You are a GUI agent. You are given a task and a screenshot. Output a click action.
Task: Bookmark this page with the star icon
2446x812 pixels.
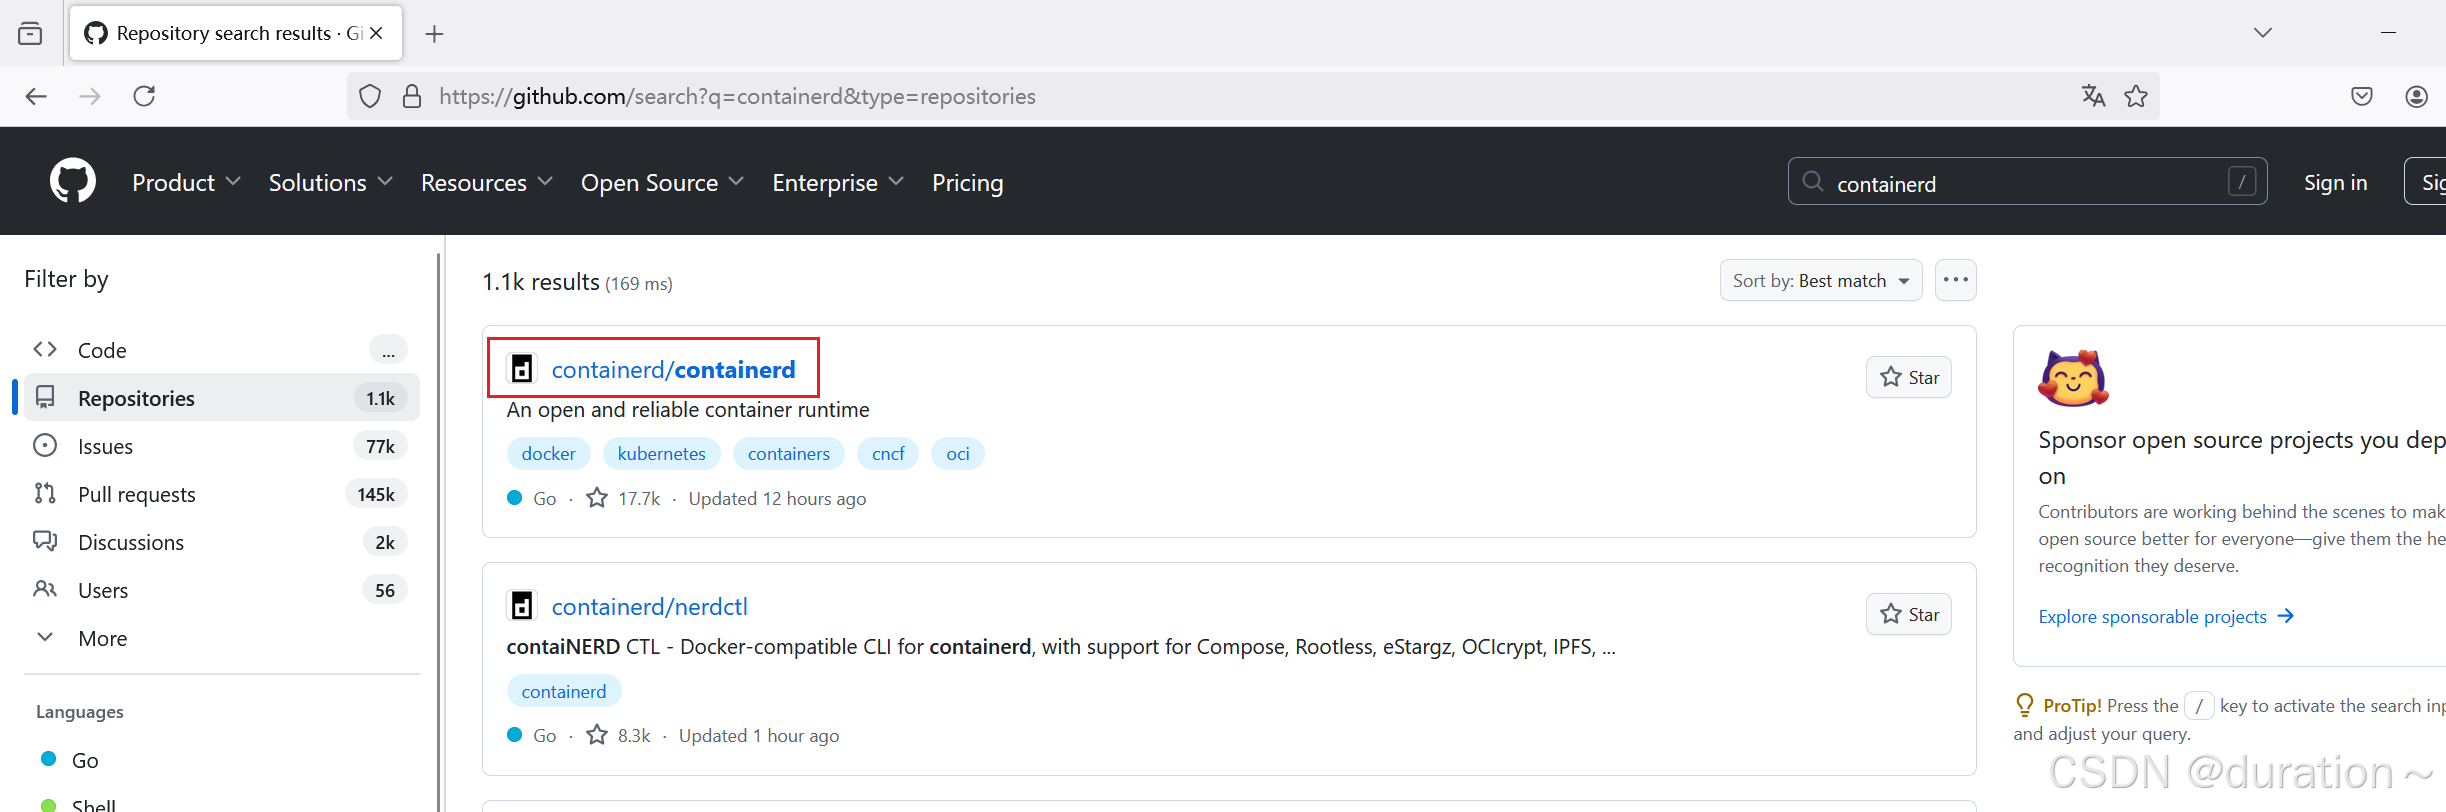2136,96
